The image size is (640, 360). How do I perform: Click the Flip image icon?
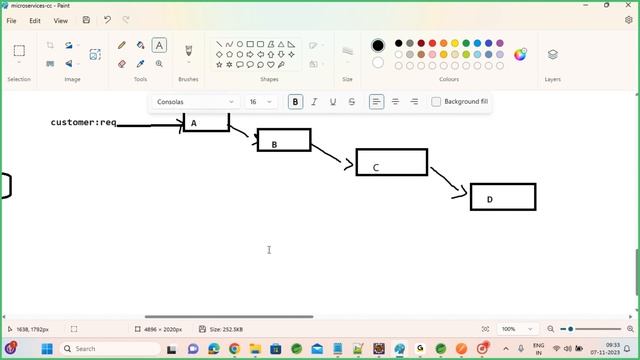pyautogui.click(x=69, y=64)
